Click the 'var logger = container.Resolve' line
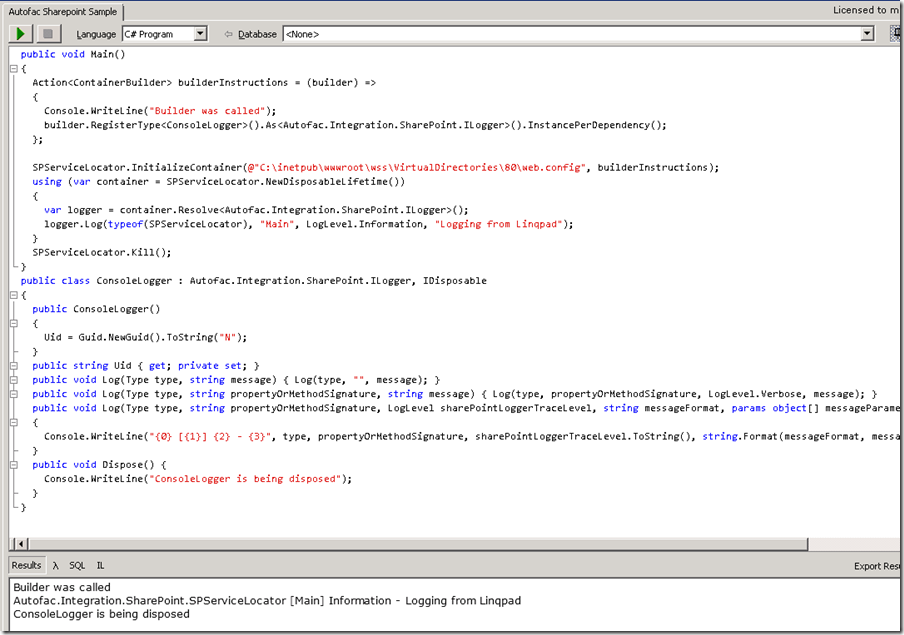 click(257, 210)
